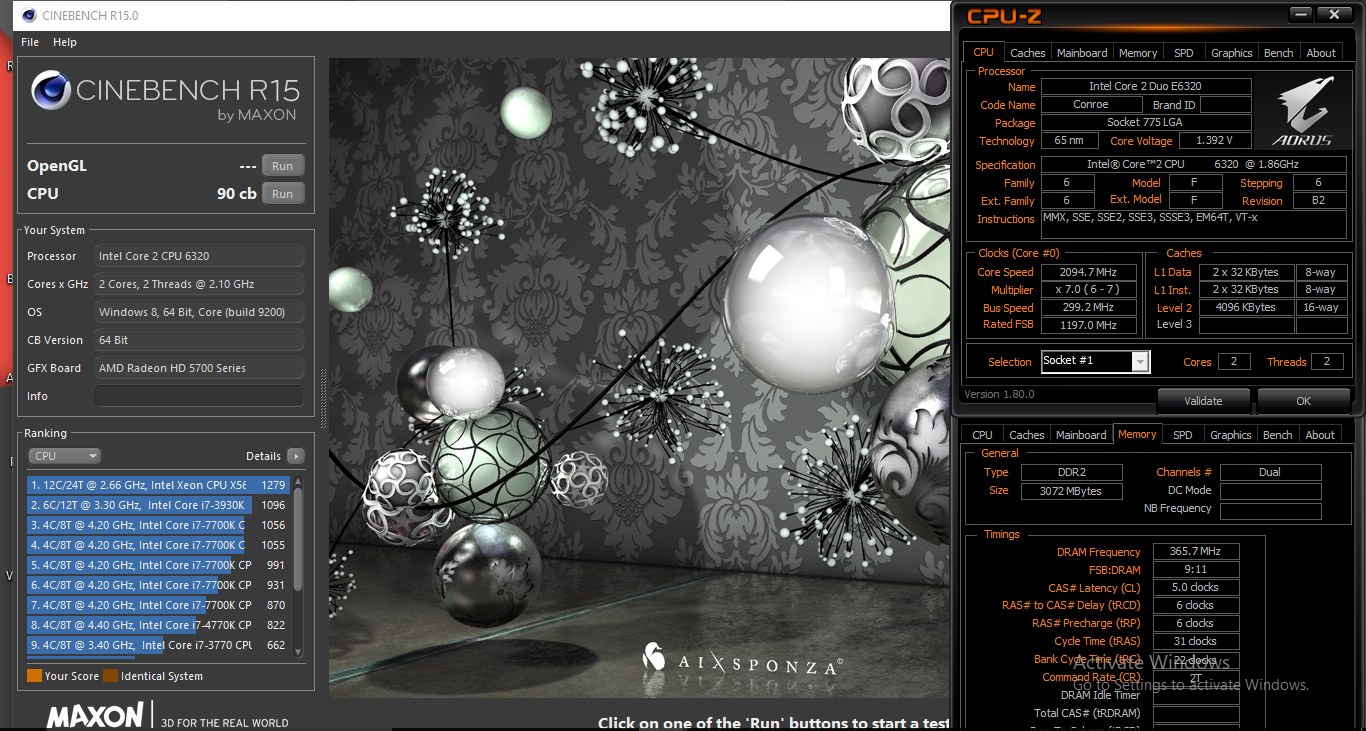Viewport: 1366px width, 731px height.
Task: Click the MAXON logo at bottom left
Action: coord(95,716)
